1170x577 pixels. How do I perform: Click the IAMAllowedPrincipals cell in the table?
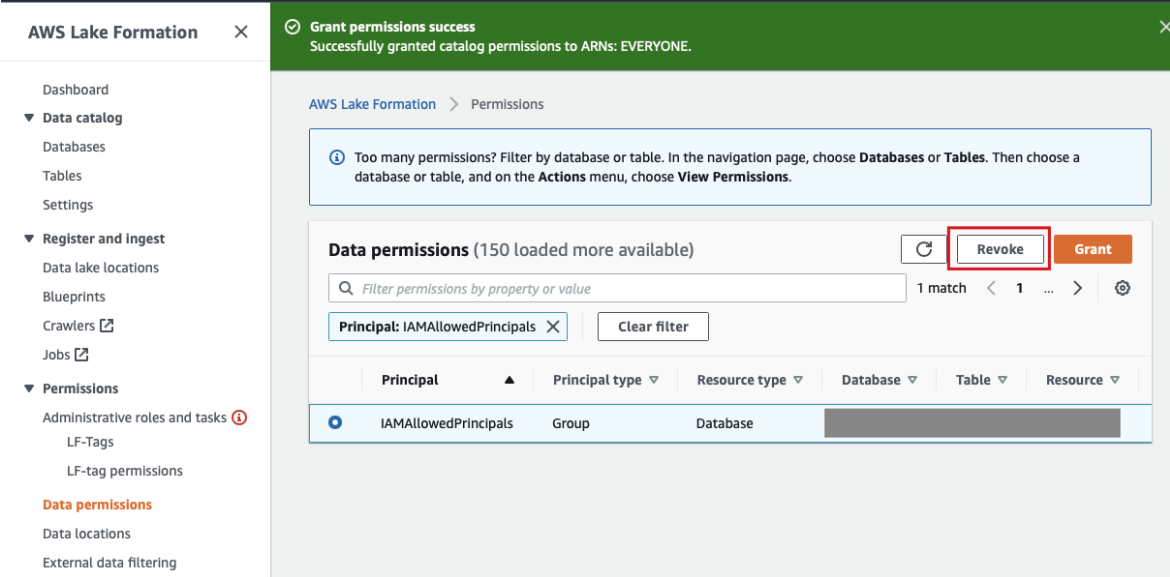(447, 423)
